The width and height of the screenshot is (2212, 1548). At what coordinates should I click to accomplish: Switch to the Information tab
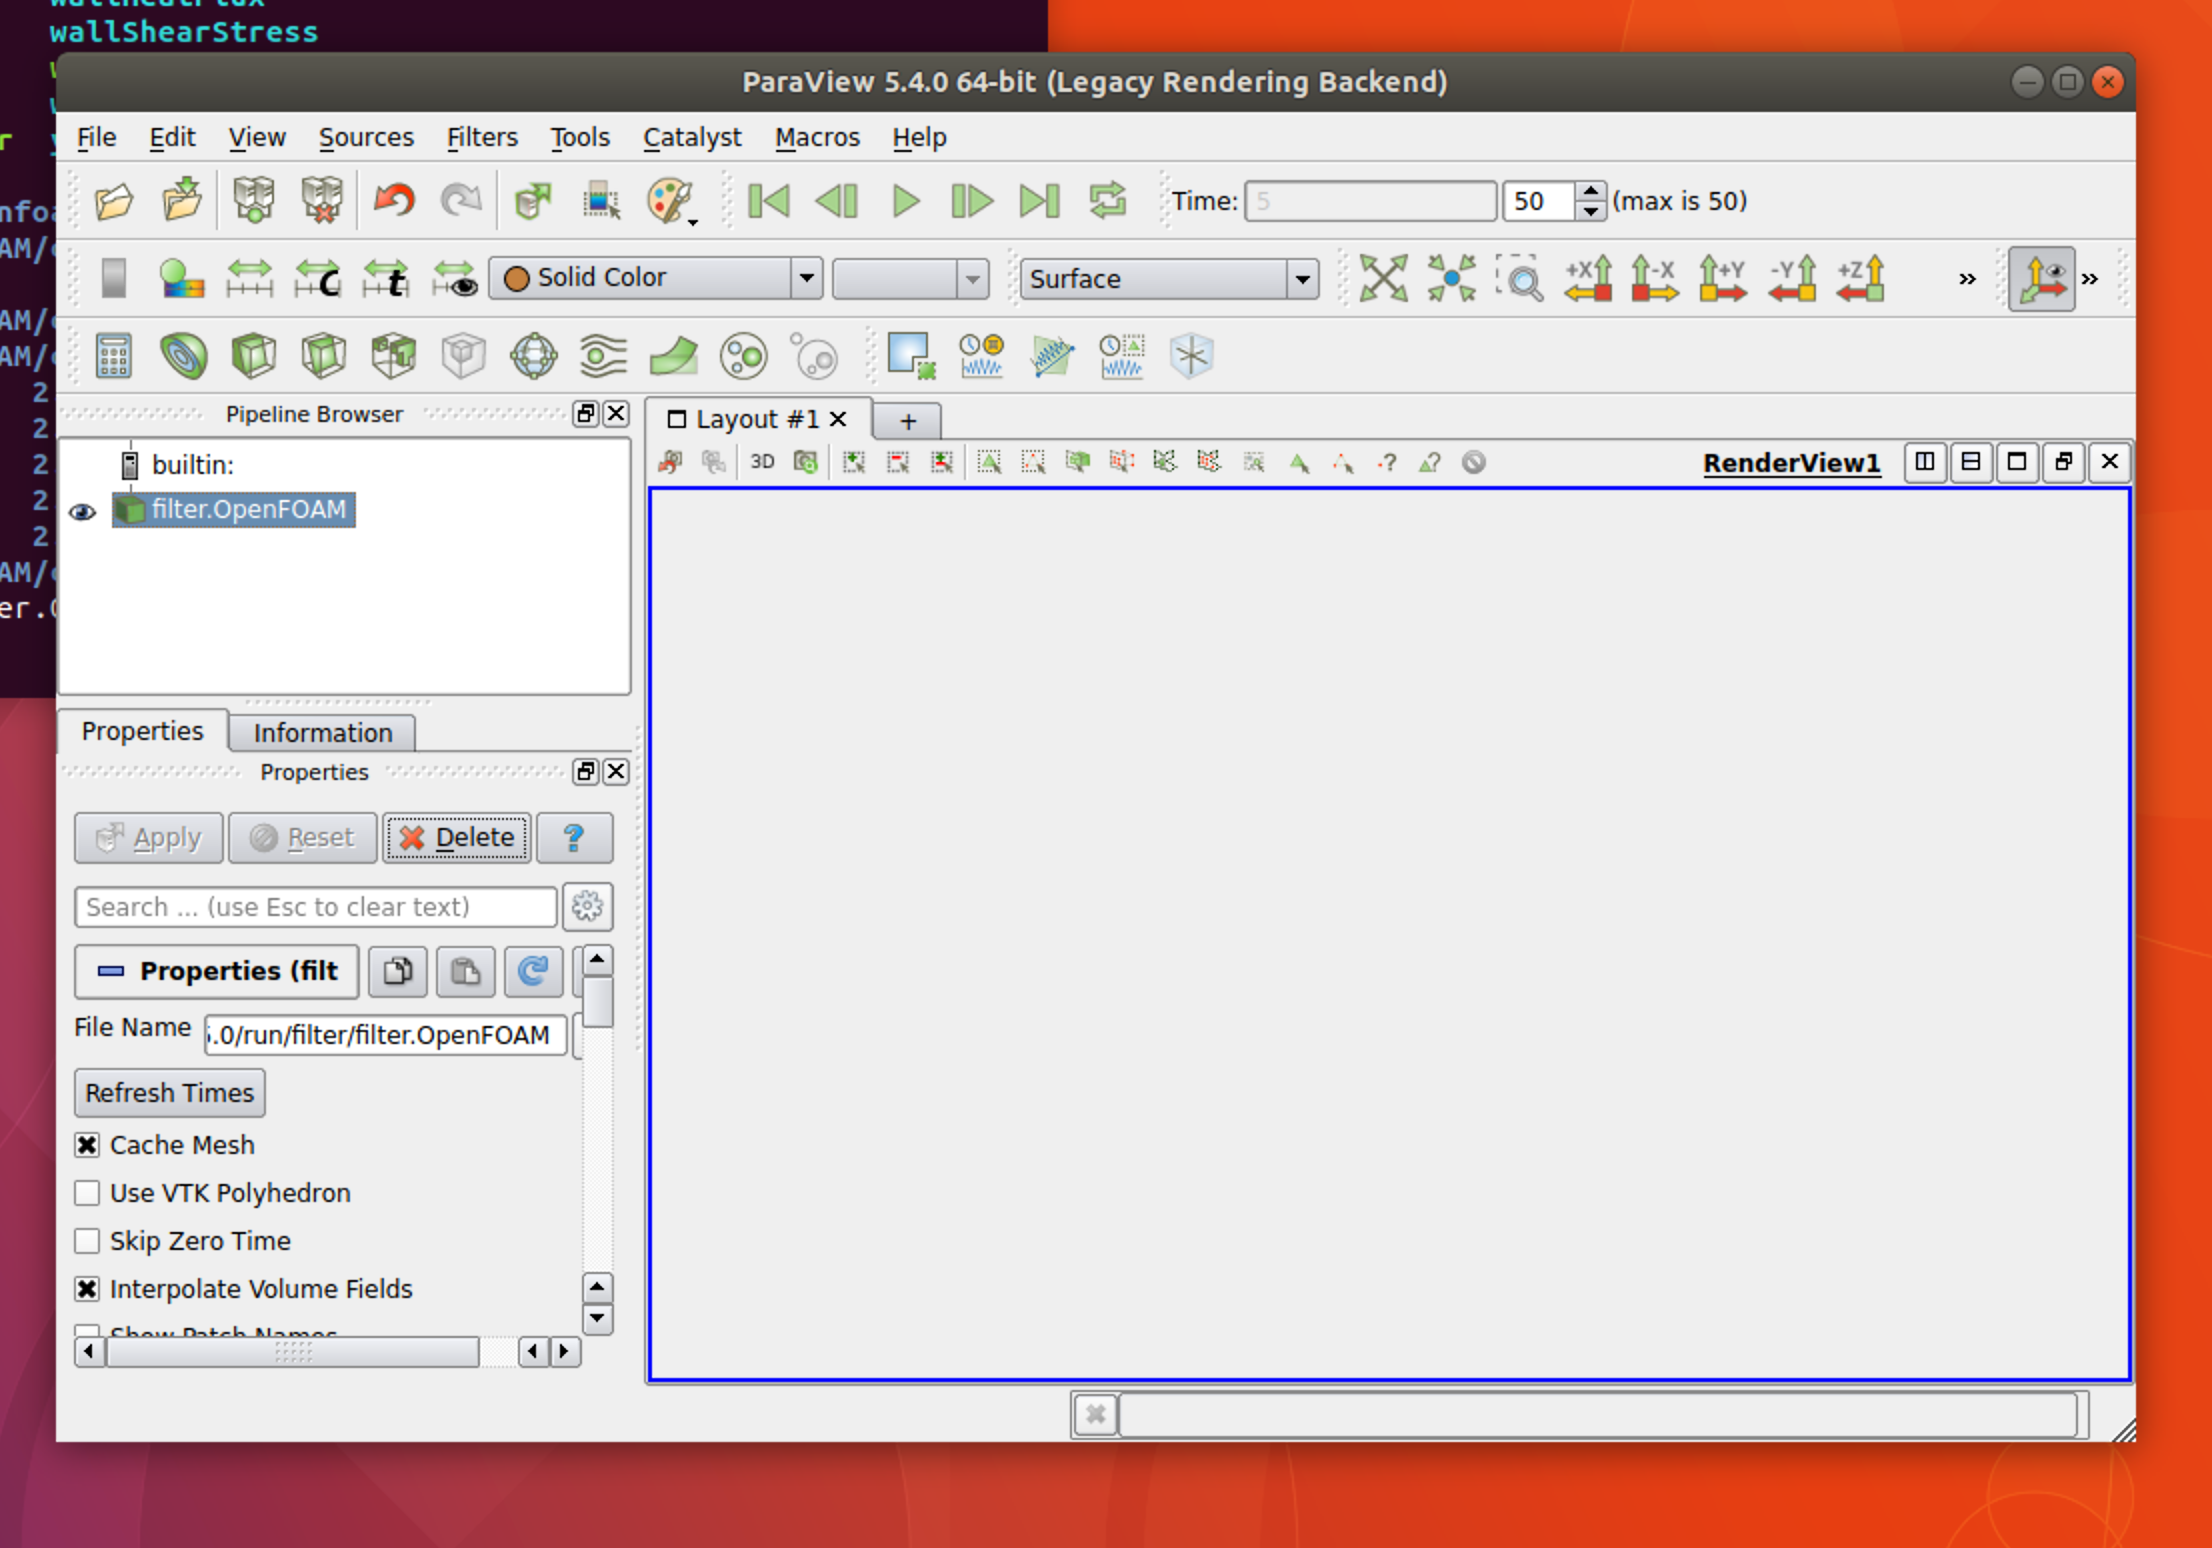322,733
